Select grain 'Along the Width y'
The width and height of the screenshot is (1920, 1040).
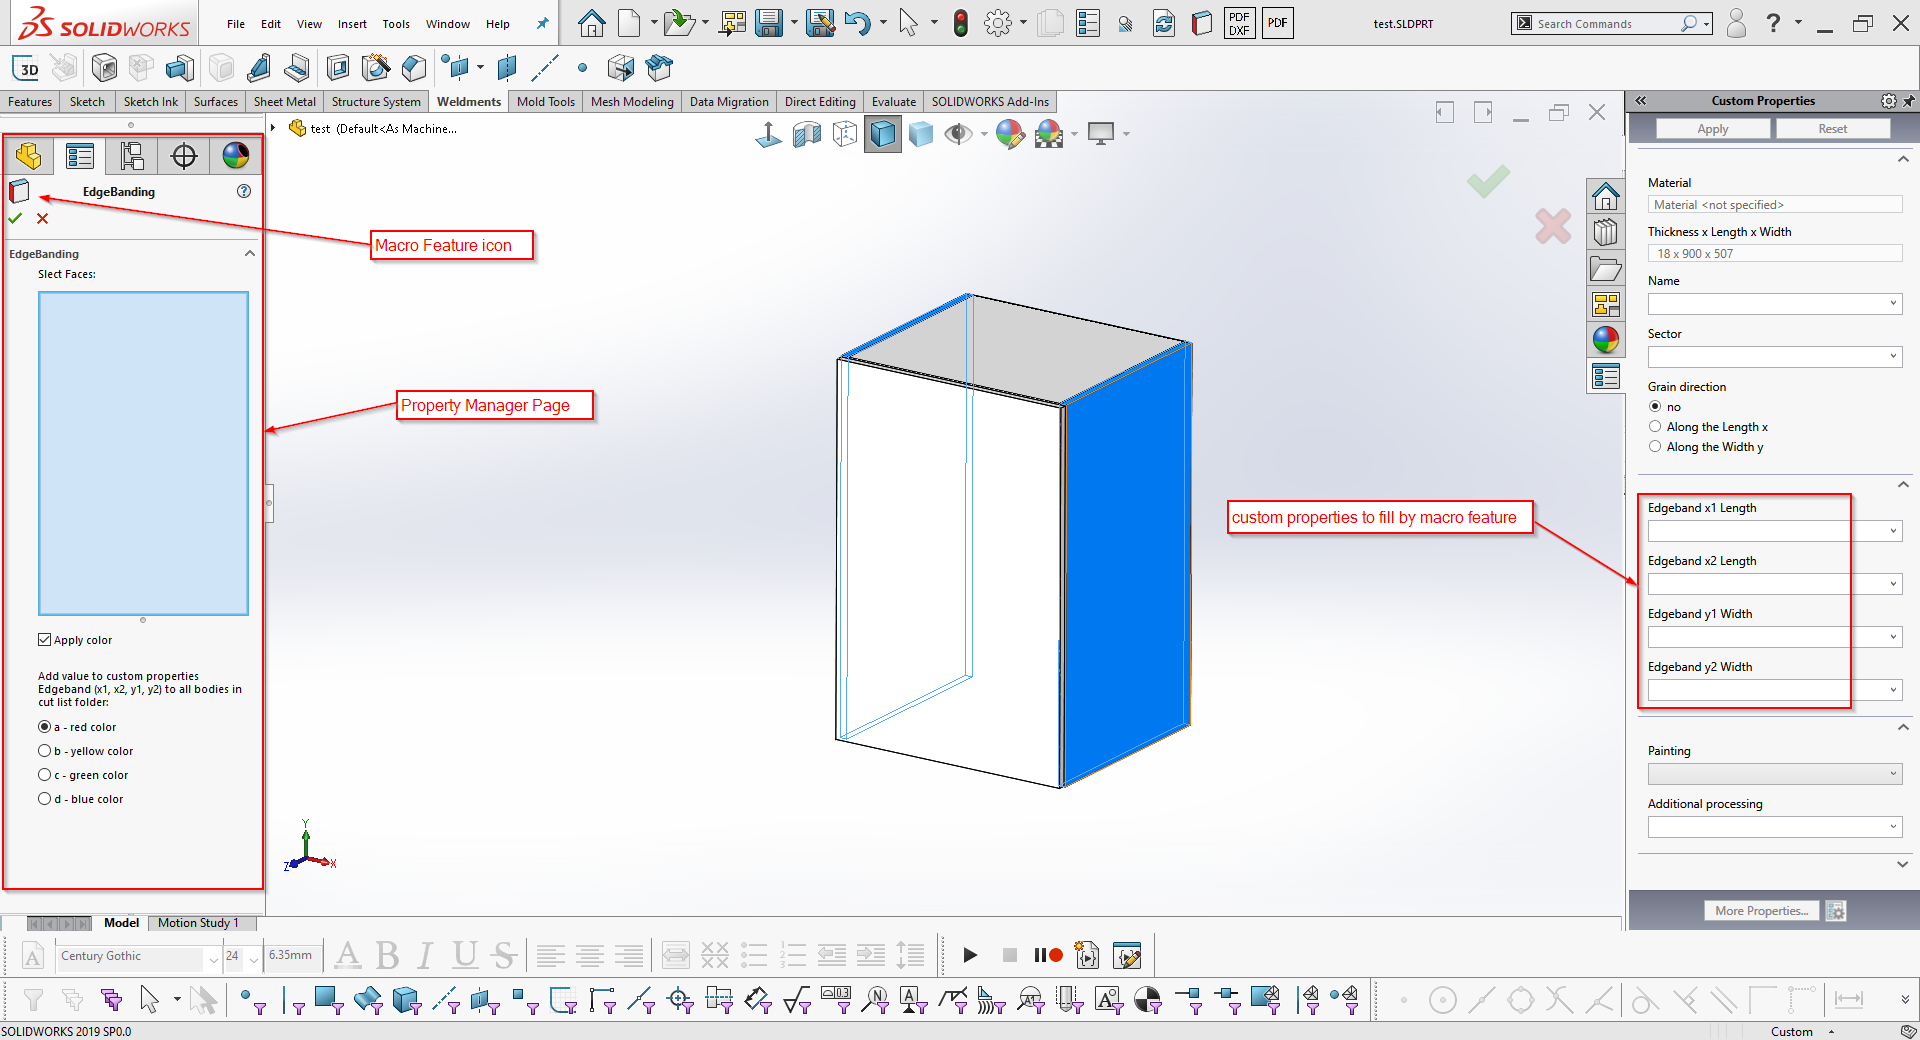tap(1655, 446)
